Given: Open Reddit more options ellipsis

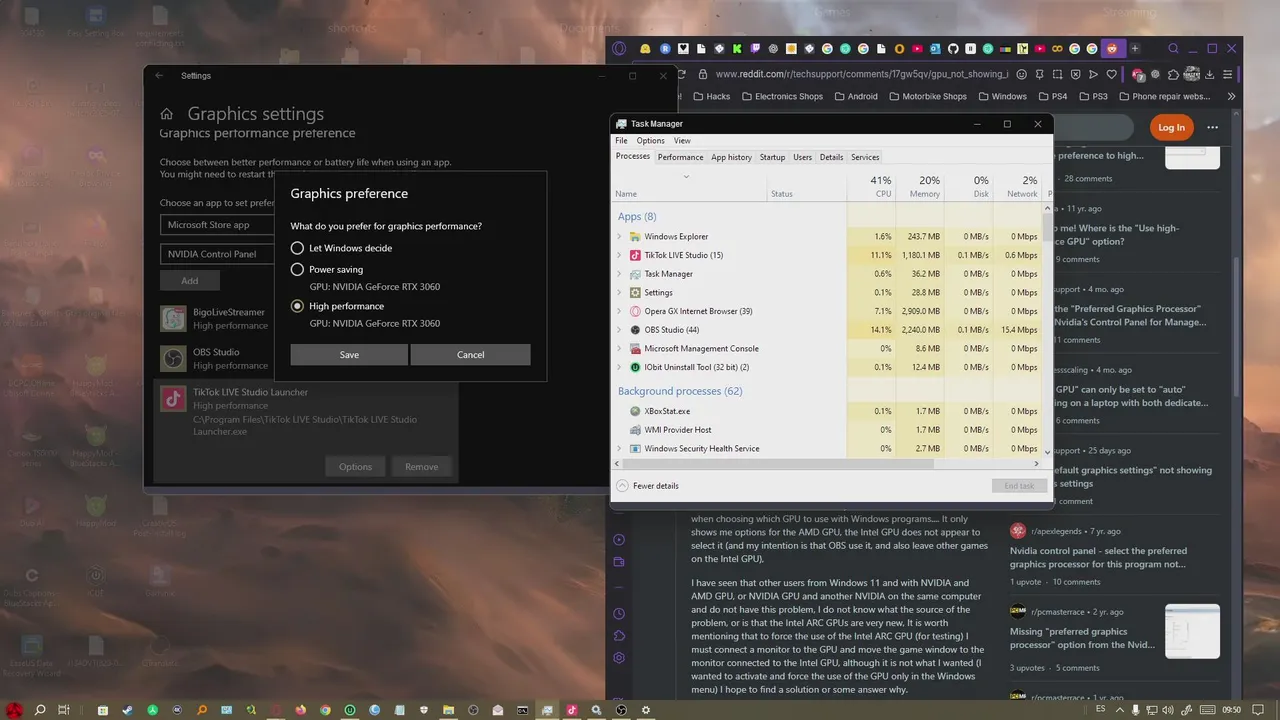Looking at the screenshot, I should click(1212, 127).
